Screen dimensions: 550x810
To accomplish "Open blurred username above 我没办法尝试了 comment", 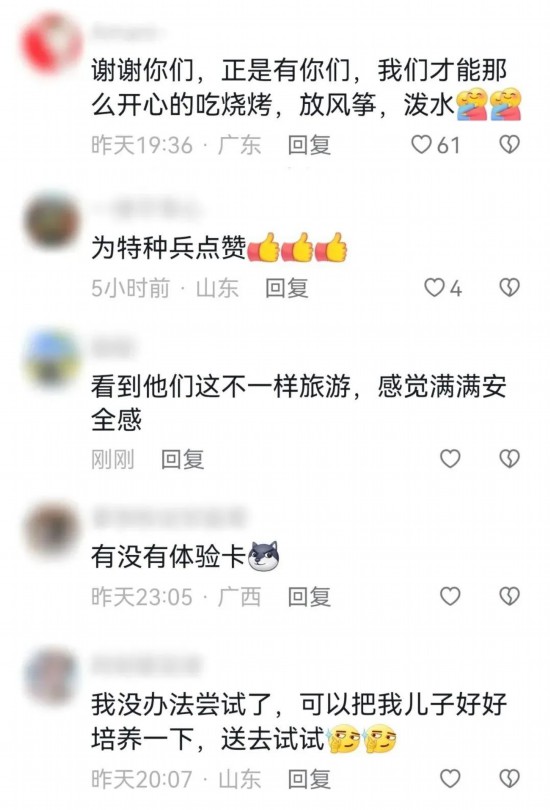I will (146, 665).
